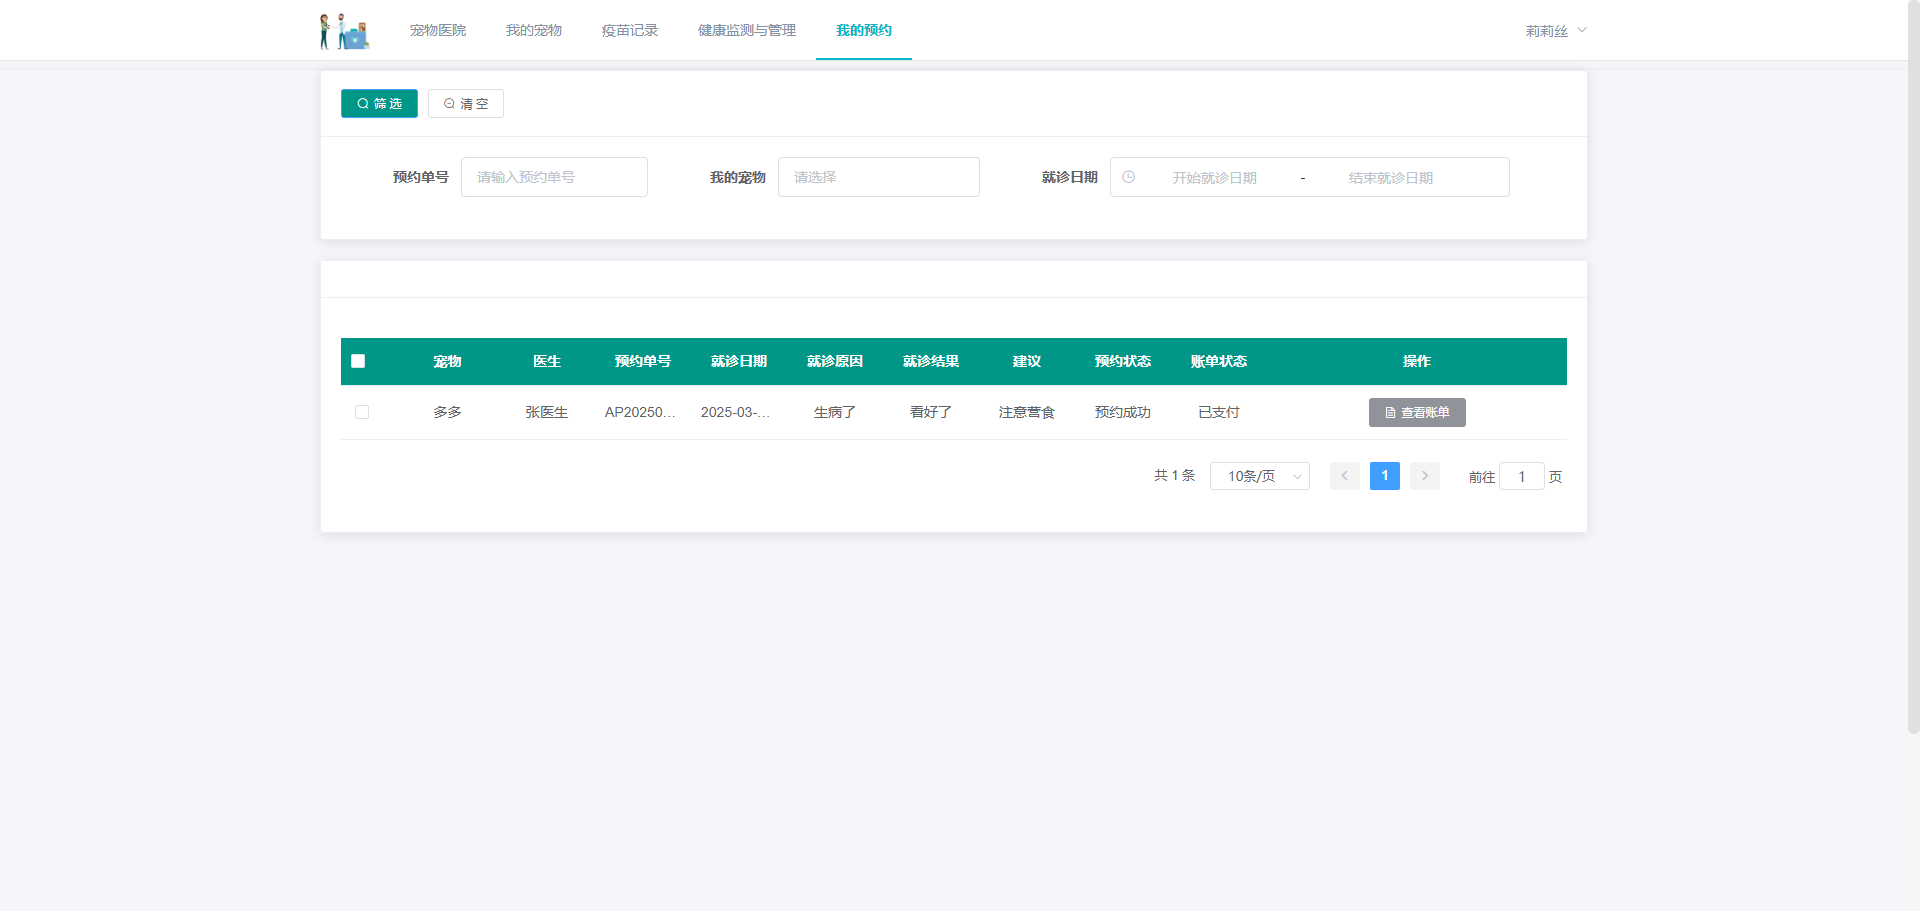Click the clock icon in date range picker
1920x911 pixels.
click(1128, 177)
